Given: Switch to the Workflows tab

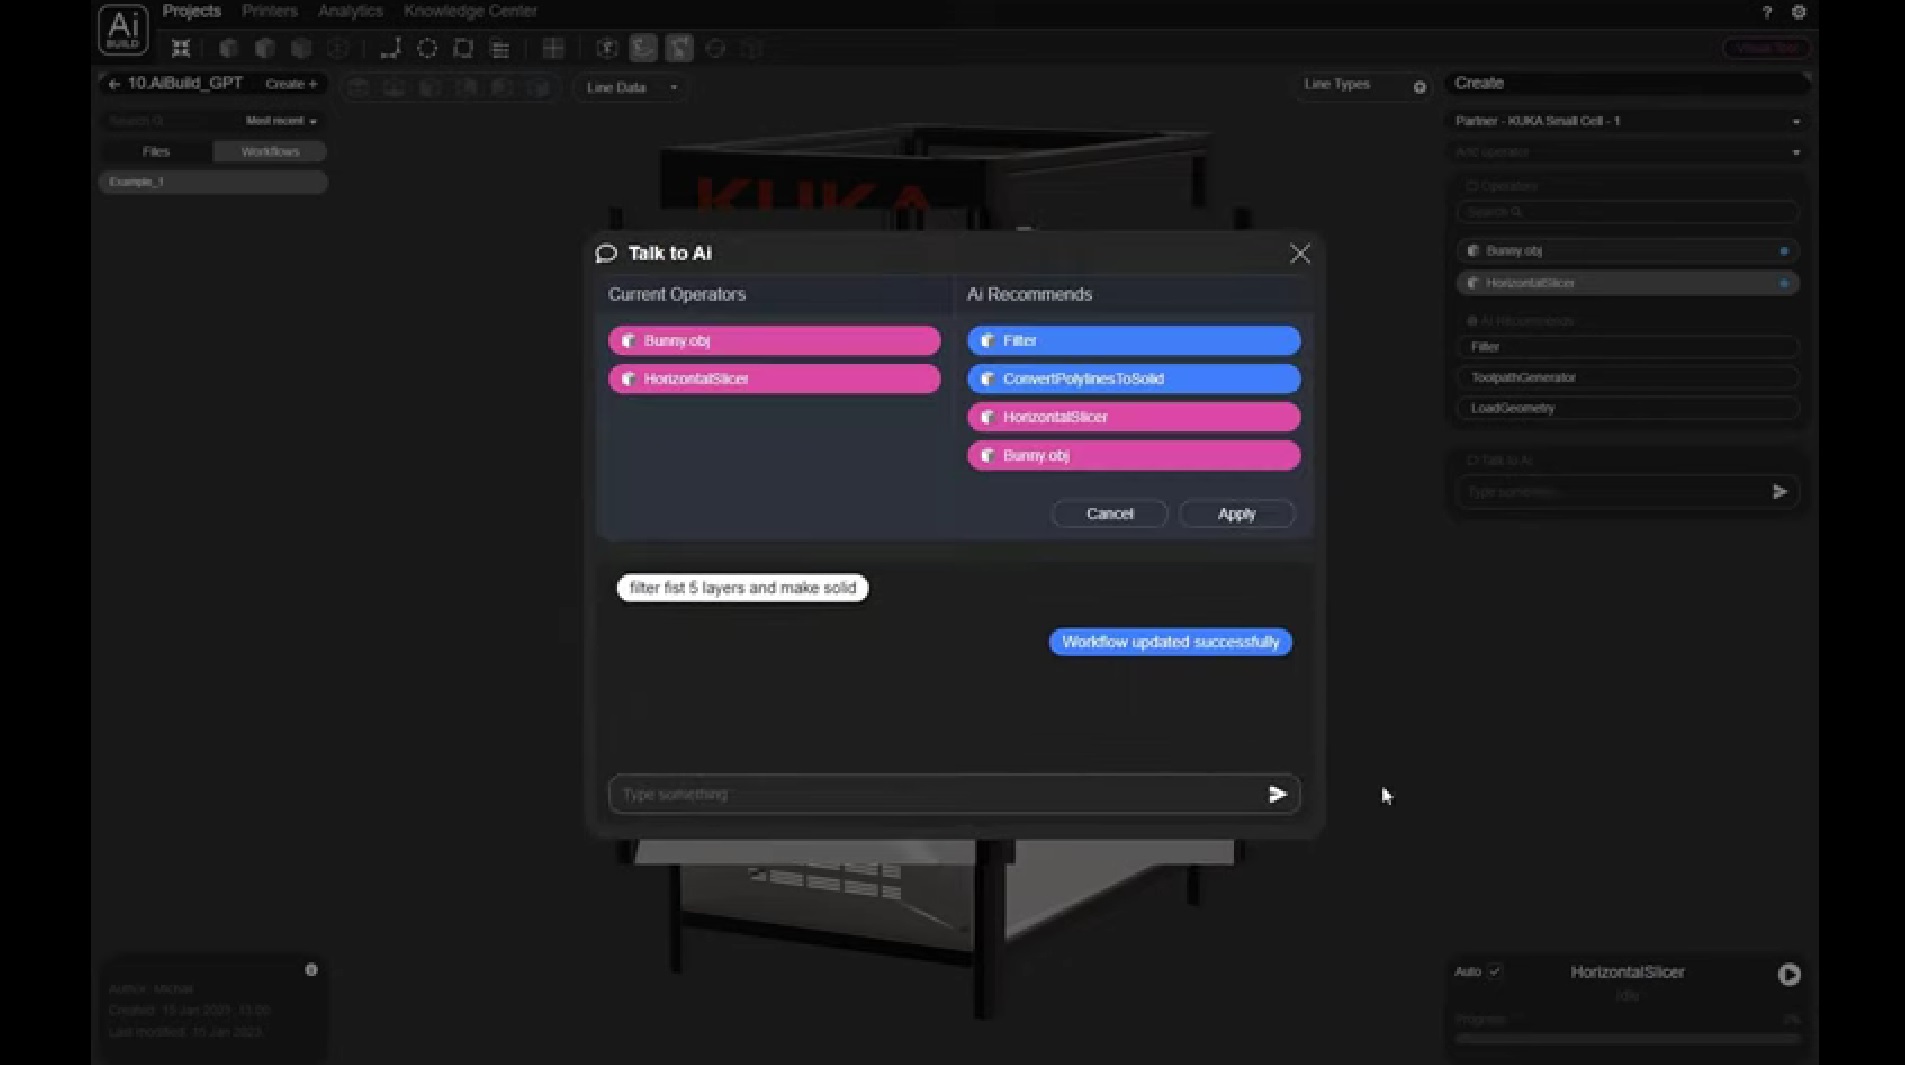Looking at the screenshot, I should tap(270, 152).
